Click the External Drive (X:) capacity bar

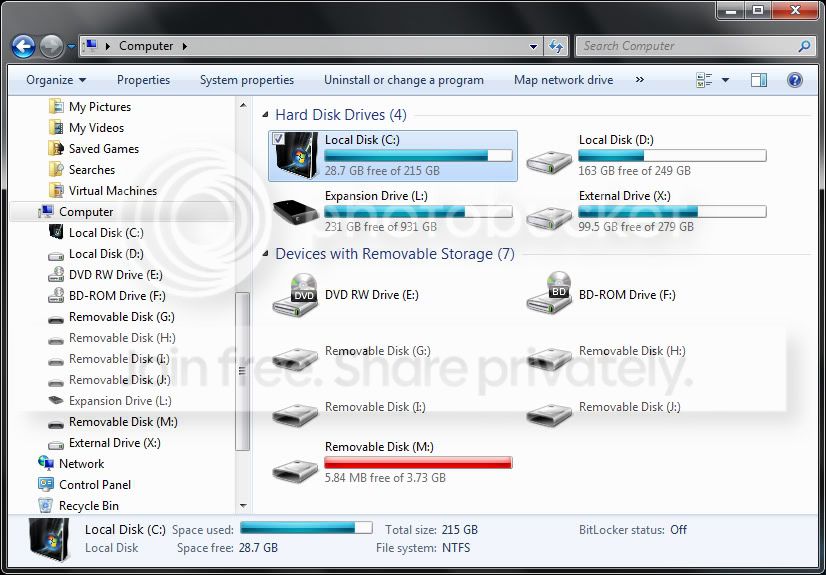[672, 212]
